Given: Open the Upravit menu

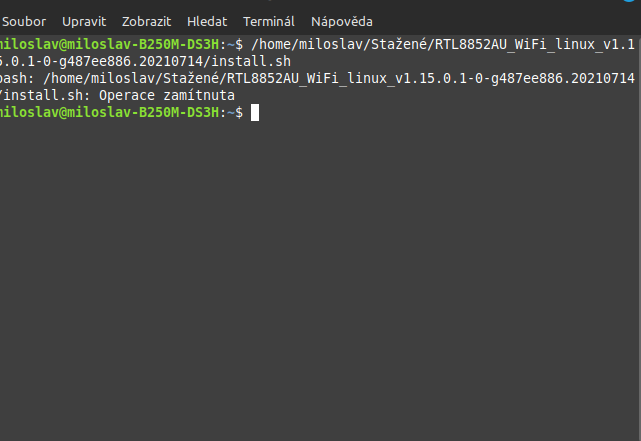Looking at the screenshot, I should coord(85,21).
